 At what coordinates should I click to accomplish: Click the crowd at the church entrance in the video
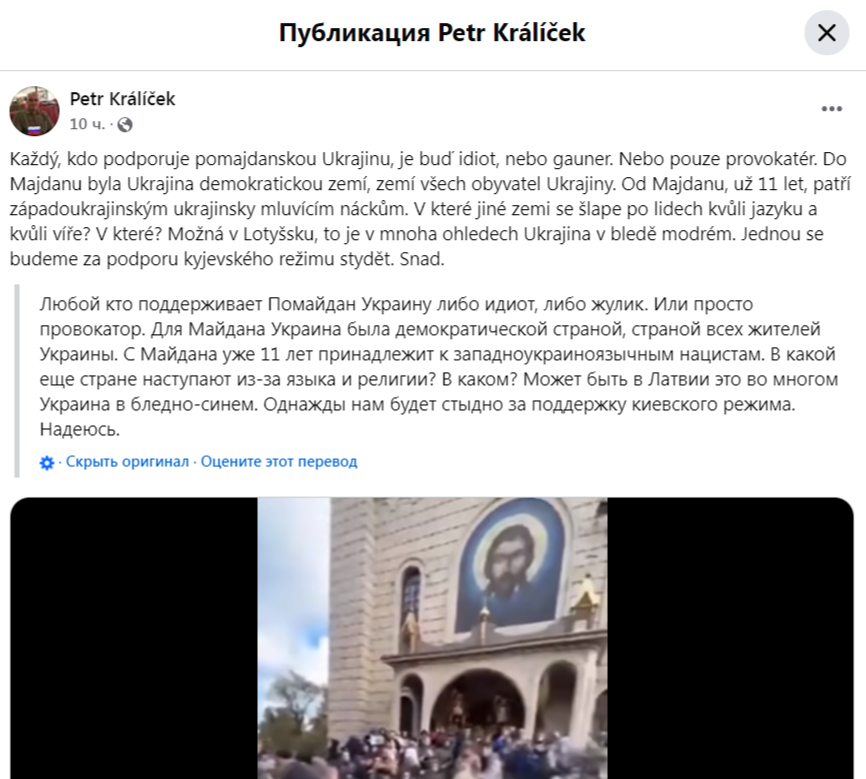431,751
